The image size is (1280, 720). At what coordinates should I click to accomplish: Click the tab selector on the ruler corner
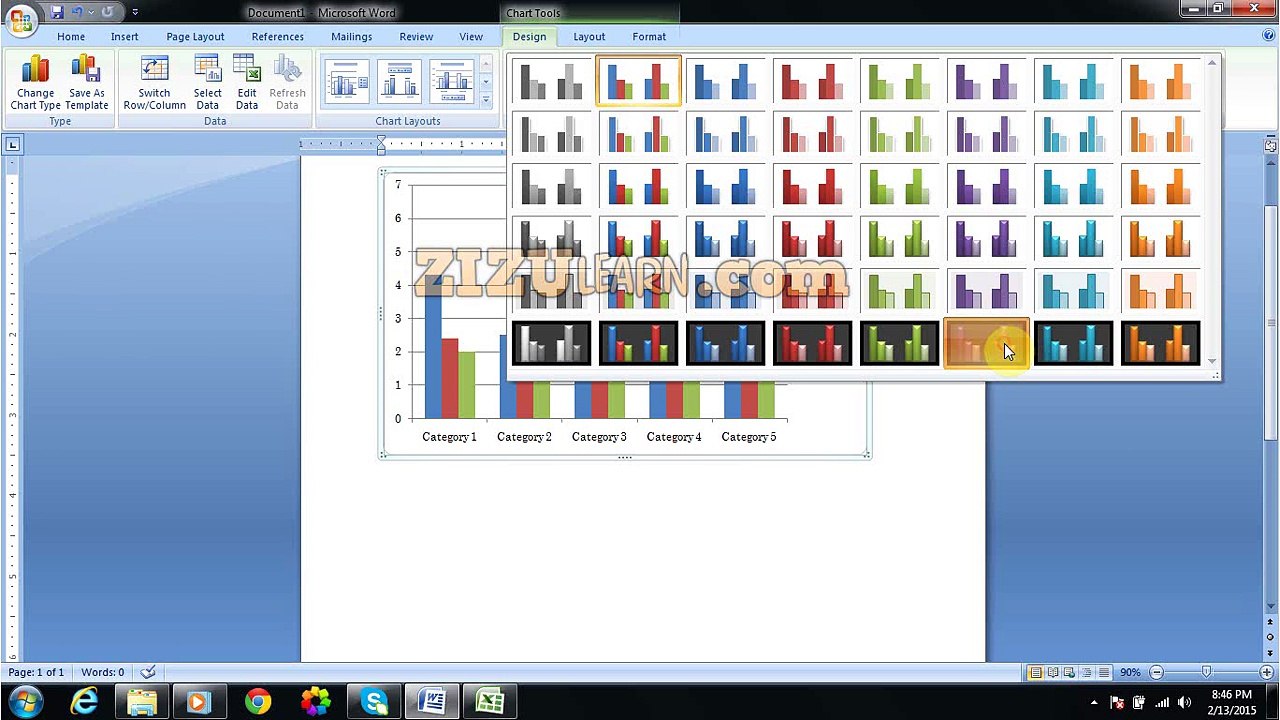(13, 145)
